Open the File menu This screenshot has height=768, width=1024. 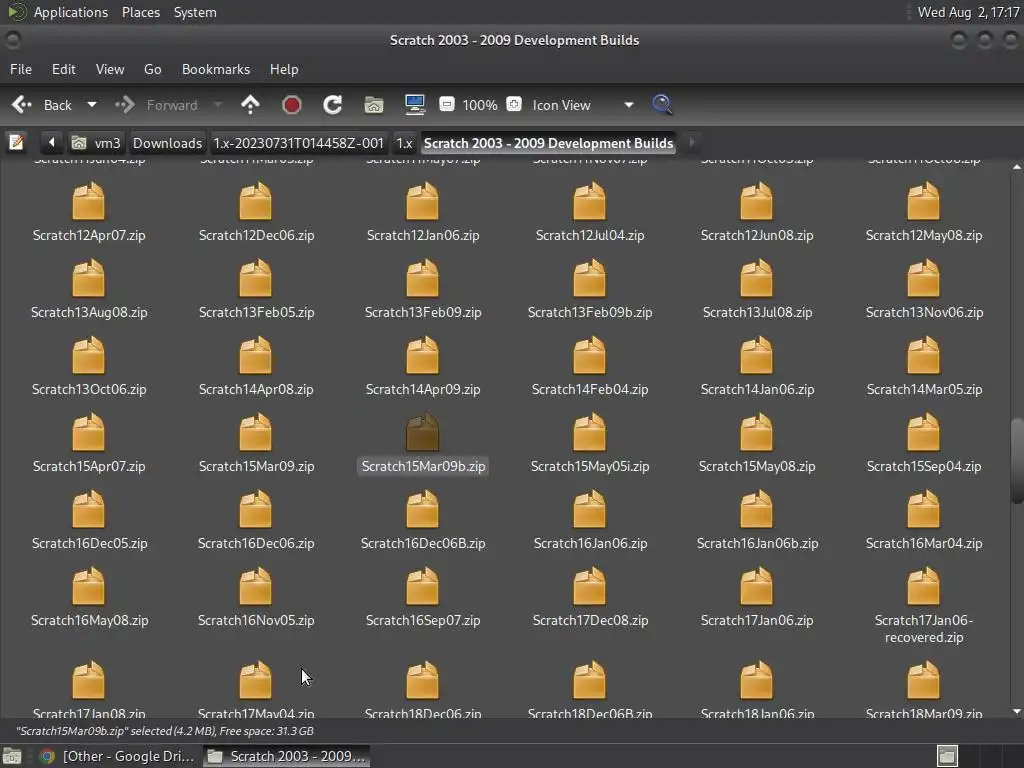(21, 69)
